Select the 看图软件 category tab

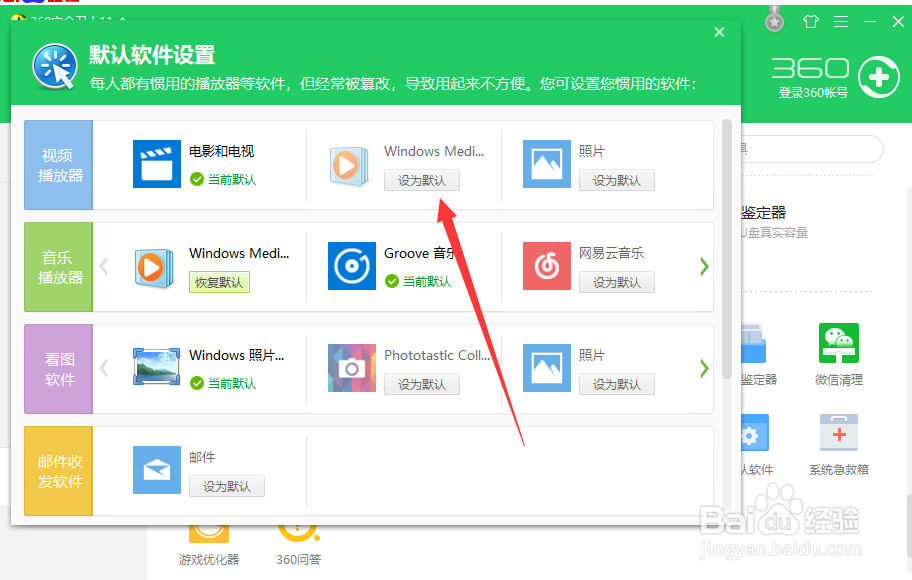pos(58,369)
